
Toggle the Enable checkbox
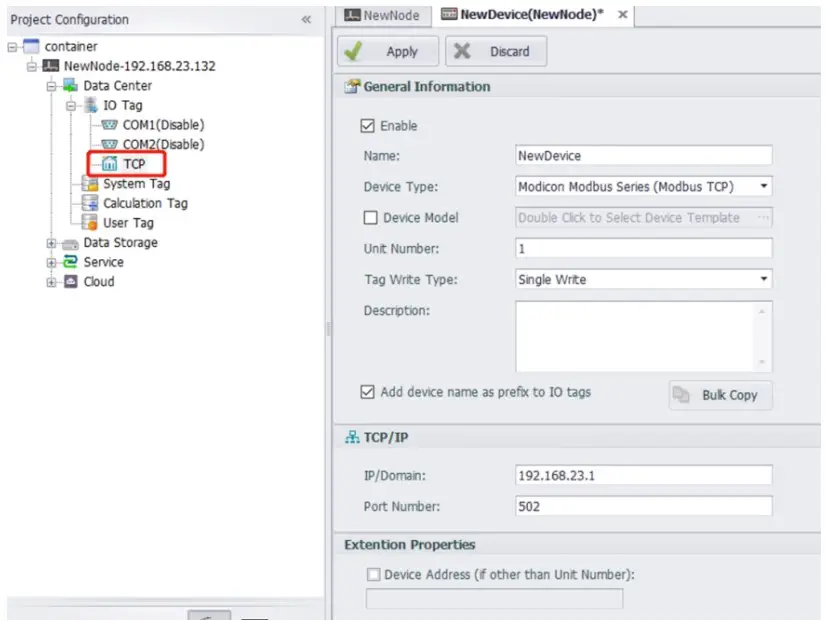[x=367, y=126]
